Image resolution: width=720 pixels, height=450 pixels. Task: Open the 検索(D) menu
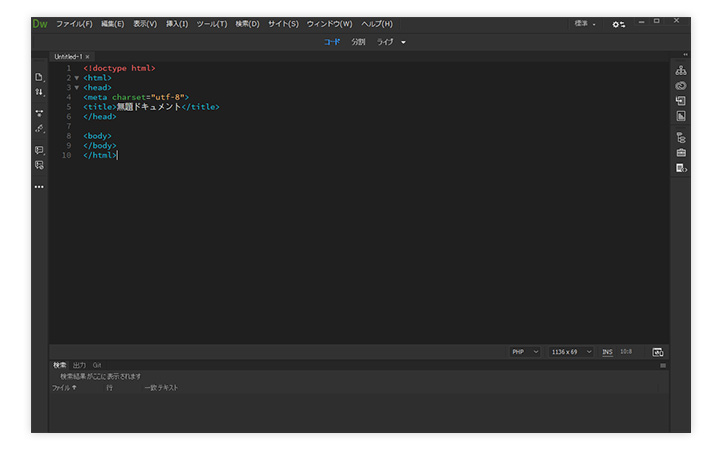[247, 24]
